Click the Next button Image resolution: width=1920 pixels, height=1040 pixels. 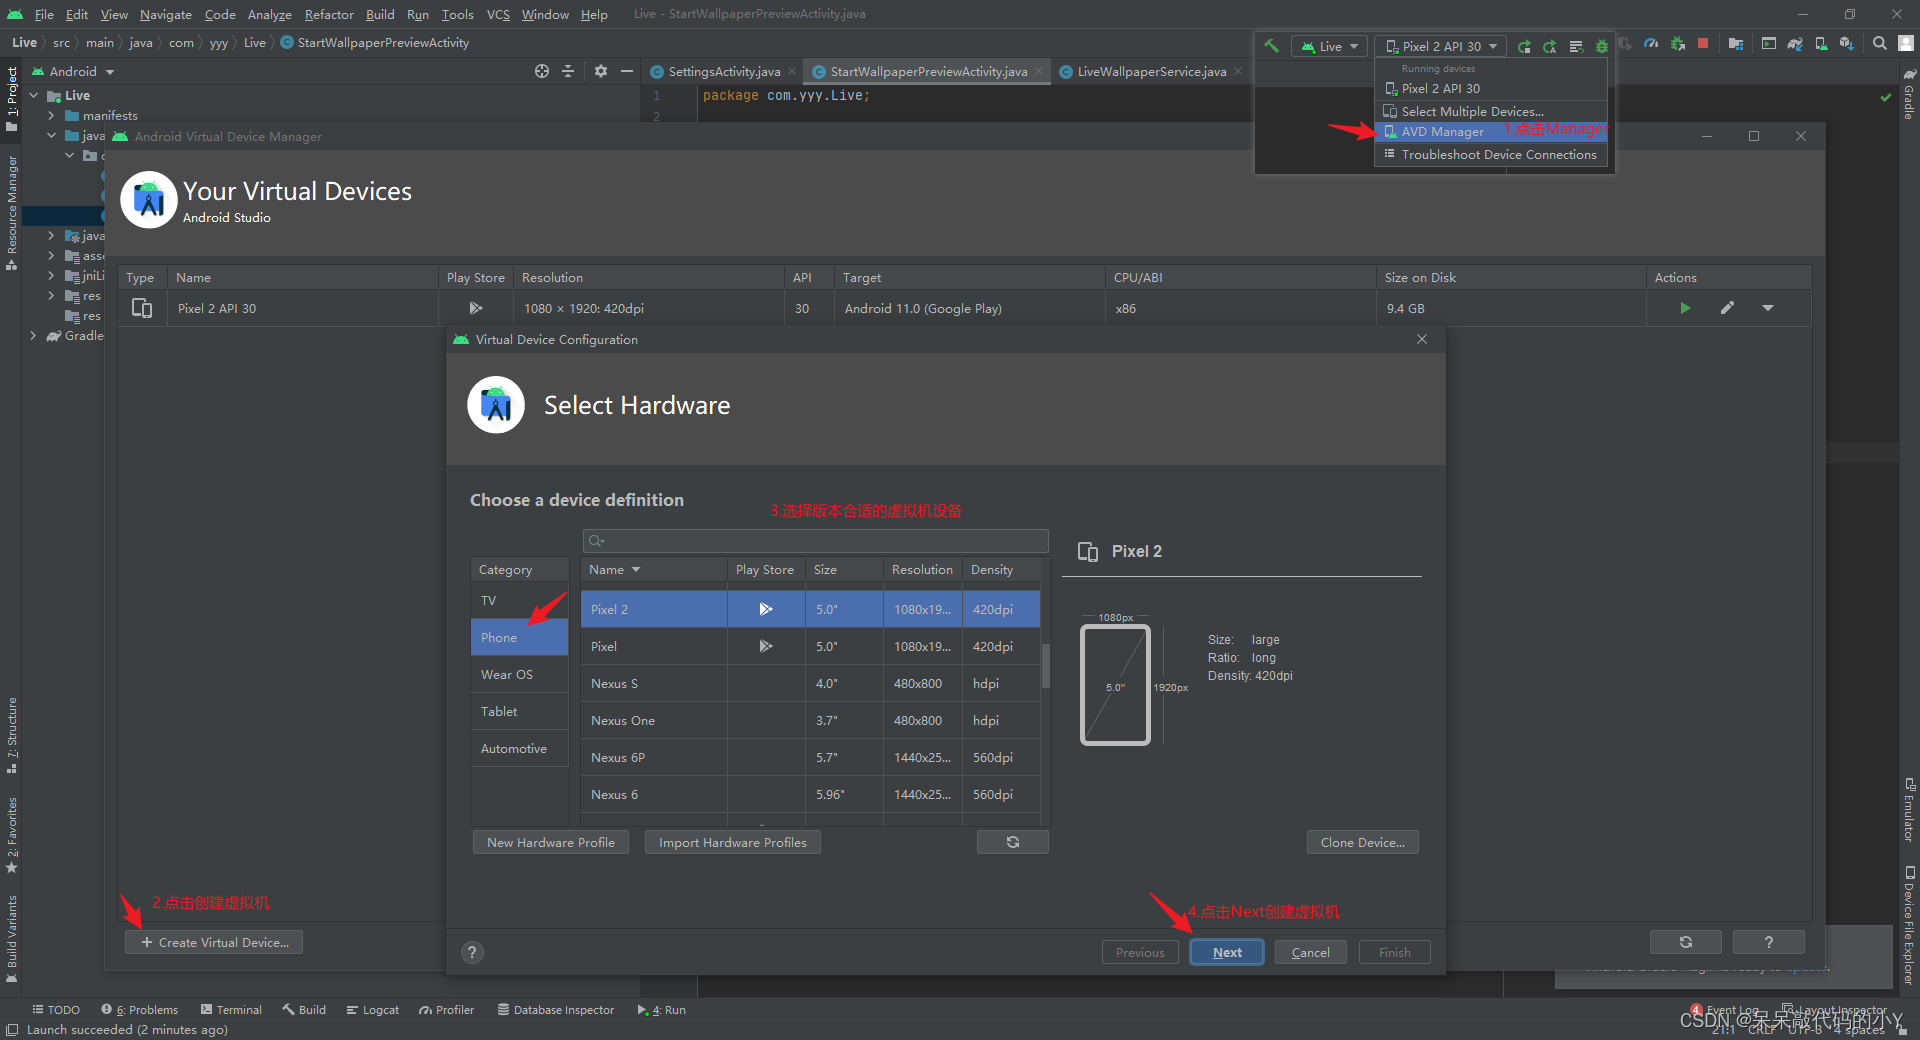tap(1227, 952)
